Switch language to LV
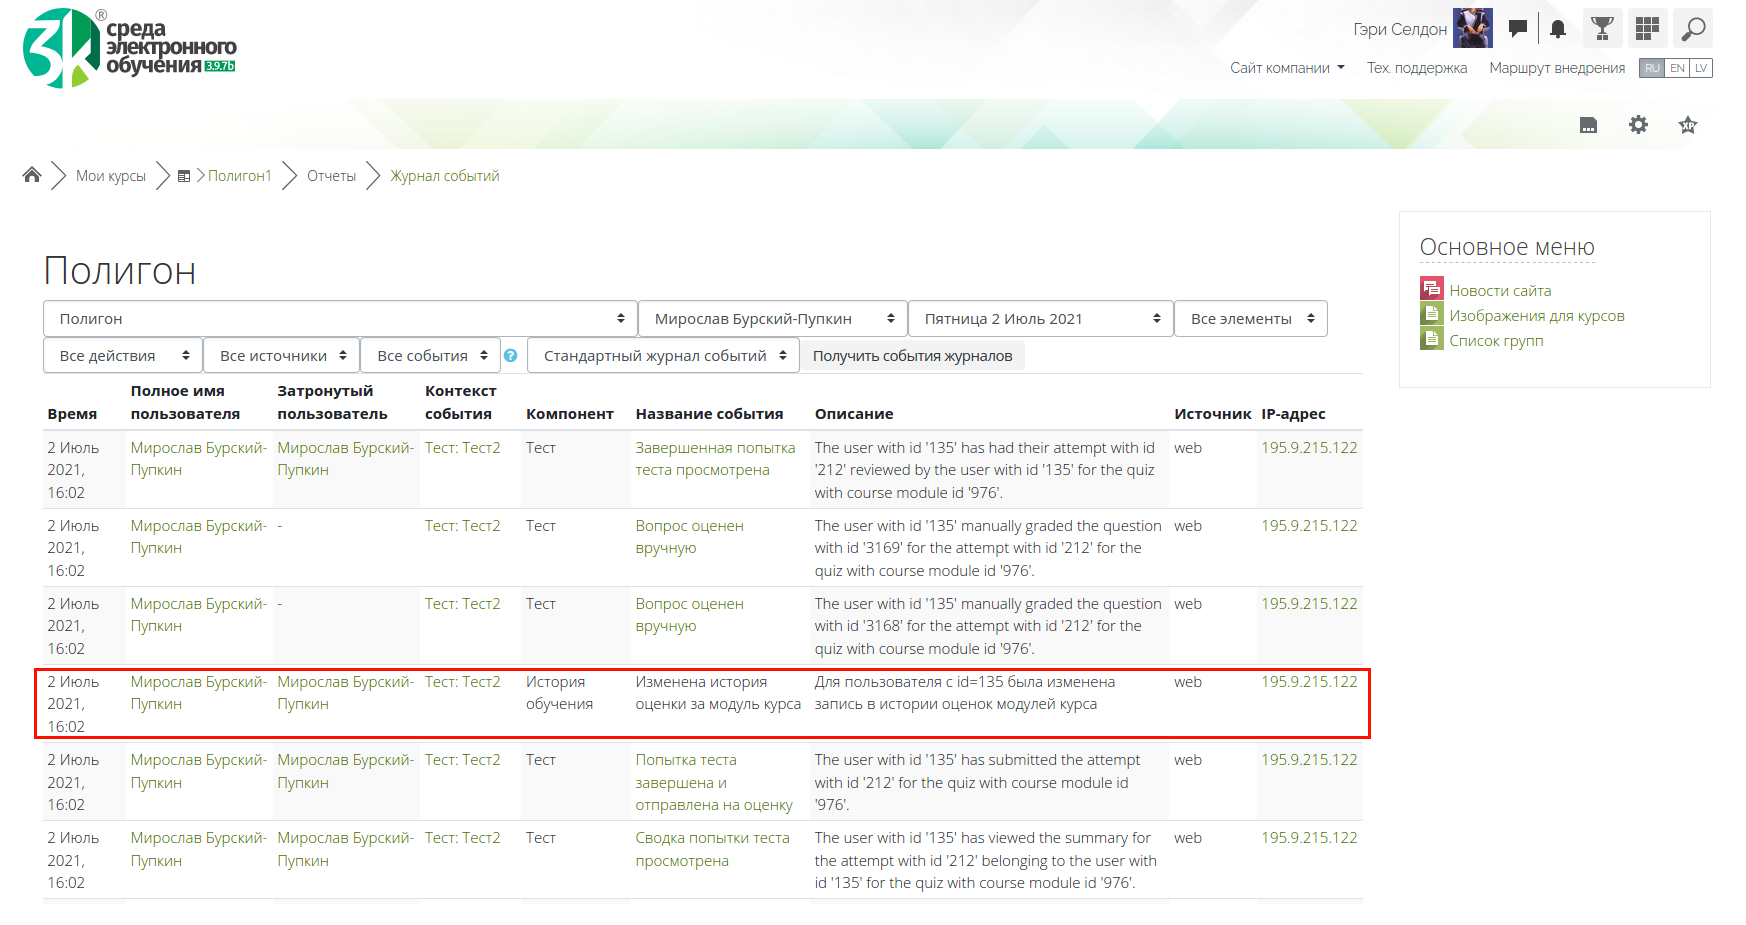Image resolution: width=1746 pixels, height=925 pixels. 1701,68
